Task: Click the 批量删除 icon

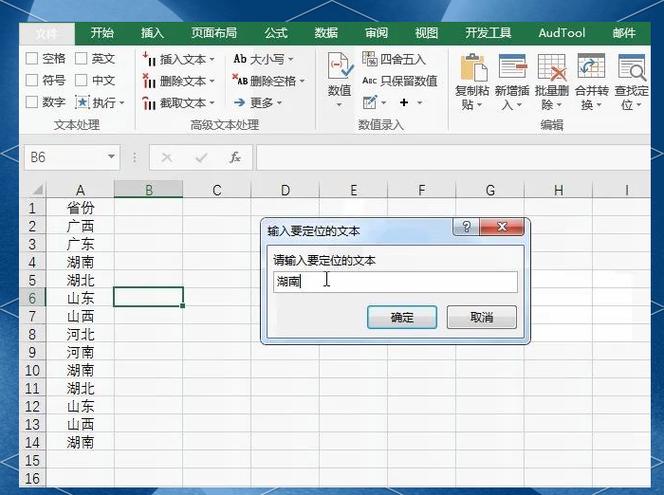Action: (x=552, y=67)
